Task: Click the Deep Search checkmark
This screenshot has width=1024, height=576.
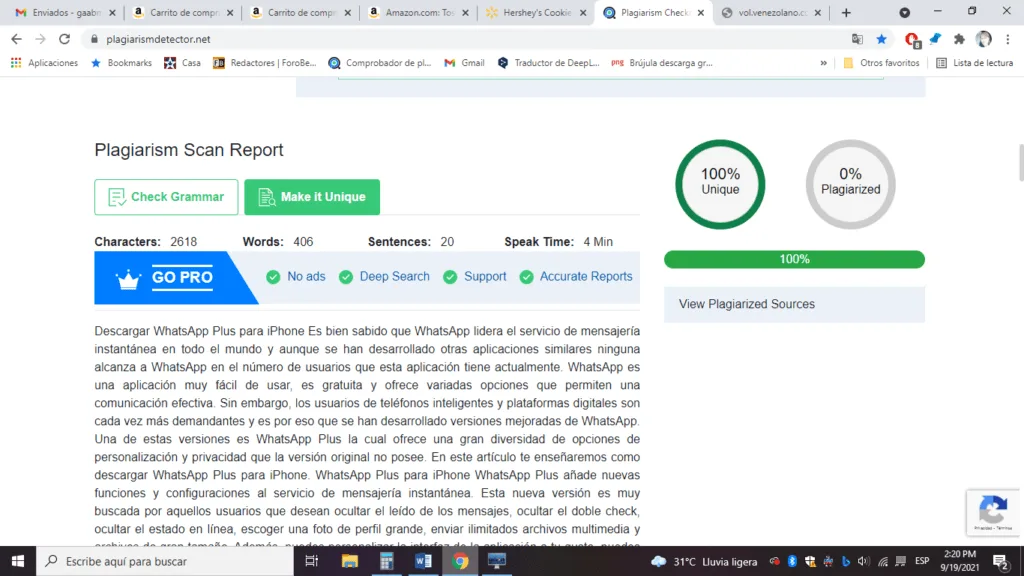Action: click(x=346, y=277)
